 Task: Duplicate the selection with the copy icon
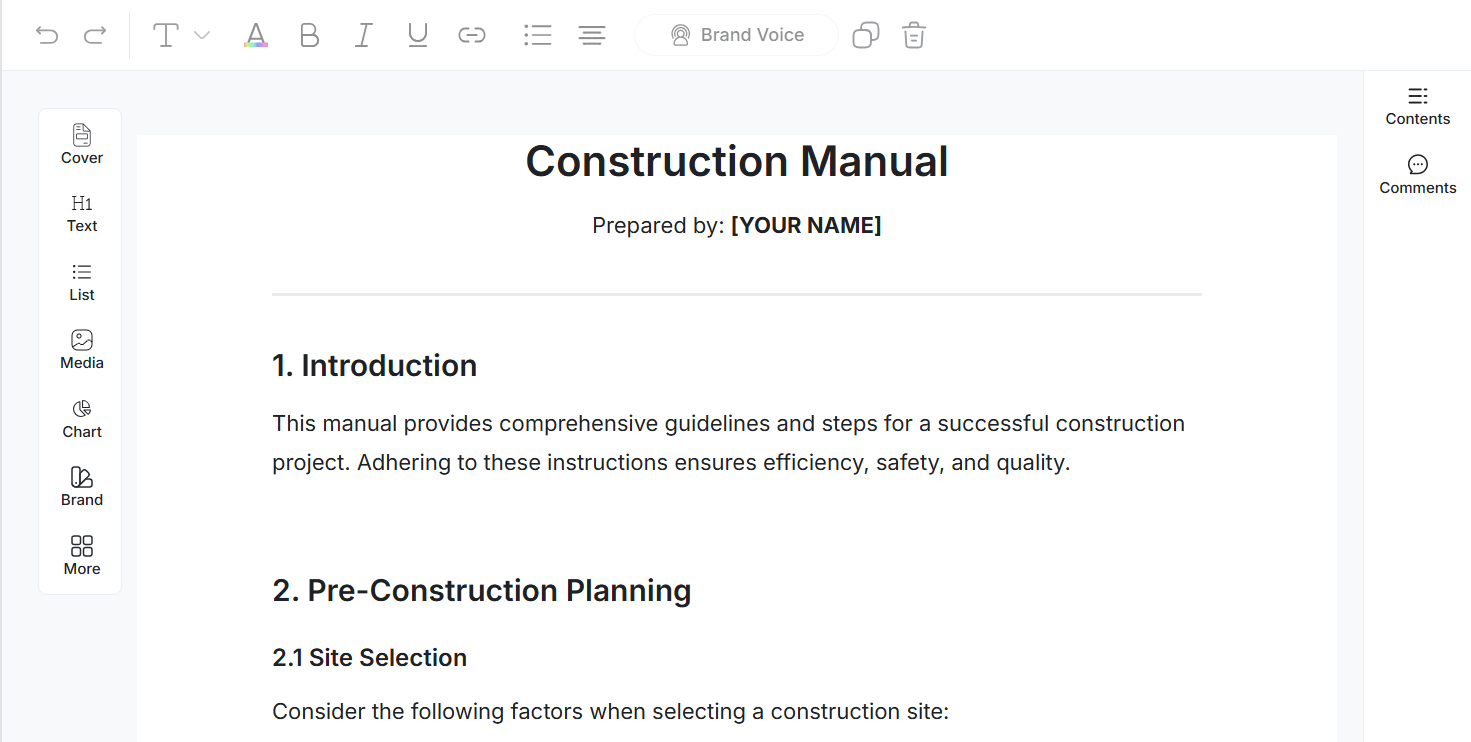(865, 34)
